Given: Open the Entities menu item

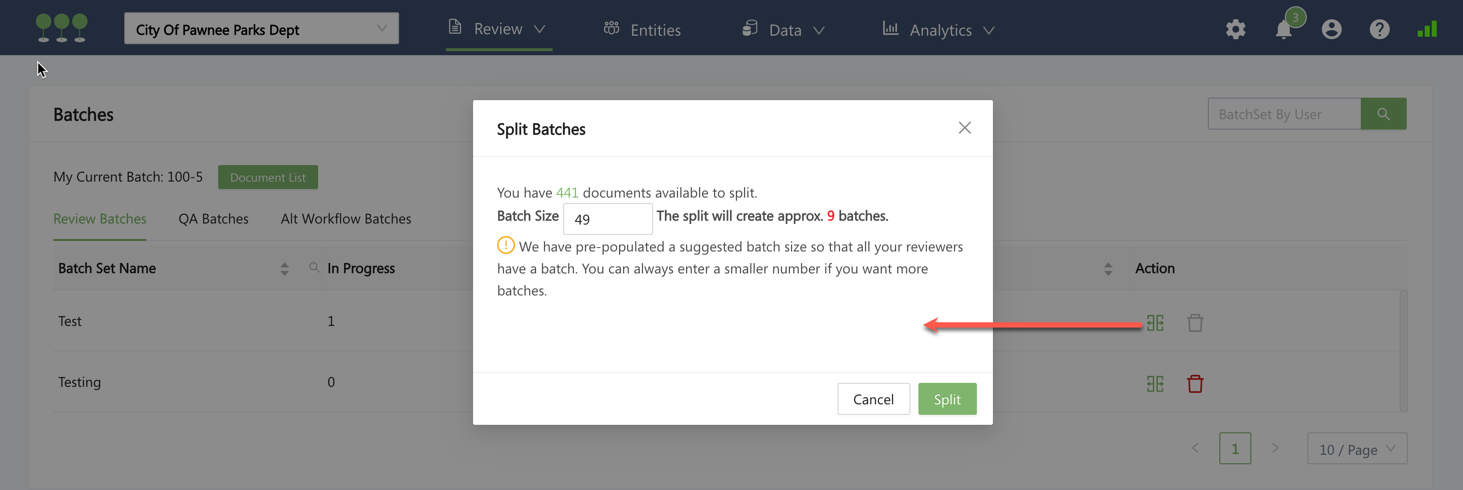Looking at the screenshot, I should point(642,30).
